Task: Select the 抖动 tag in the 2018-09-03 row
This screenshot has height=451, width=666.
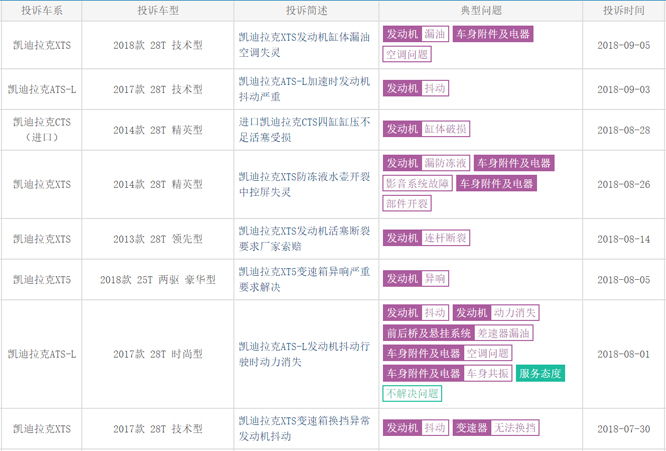Action: [x=435, y=88]
